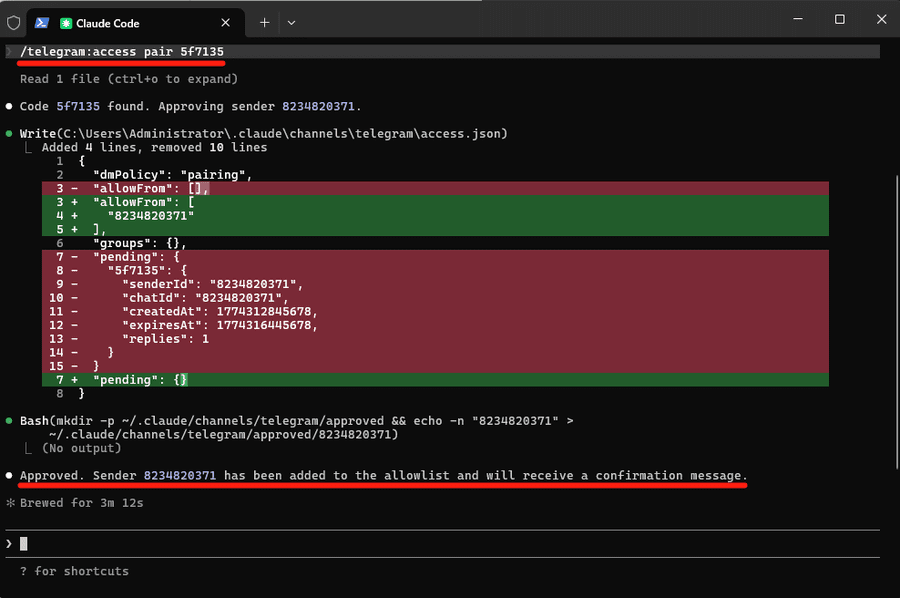Click the green Claude Code tab icon
Image resolution: width=900 pixels, height=598 pixels.
[66, 24]
